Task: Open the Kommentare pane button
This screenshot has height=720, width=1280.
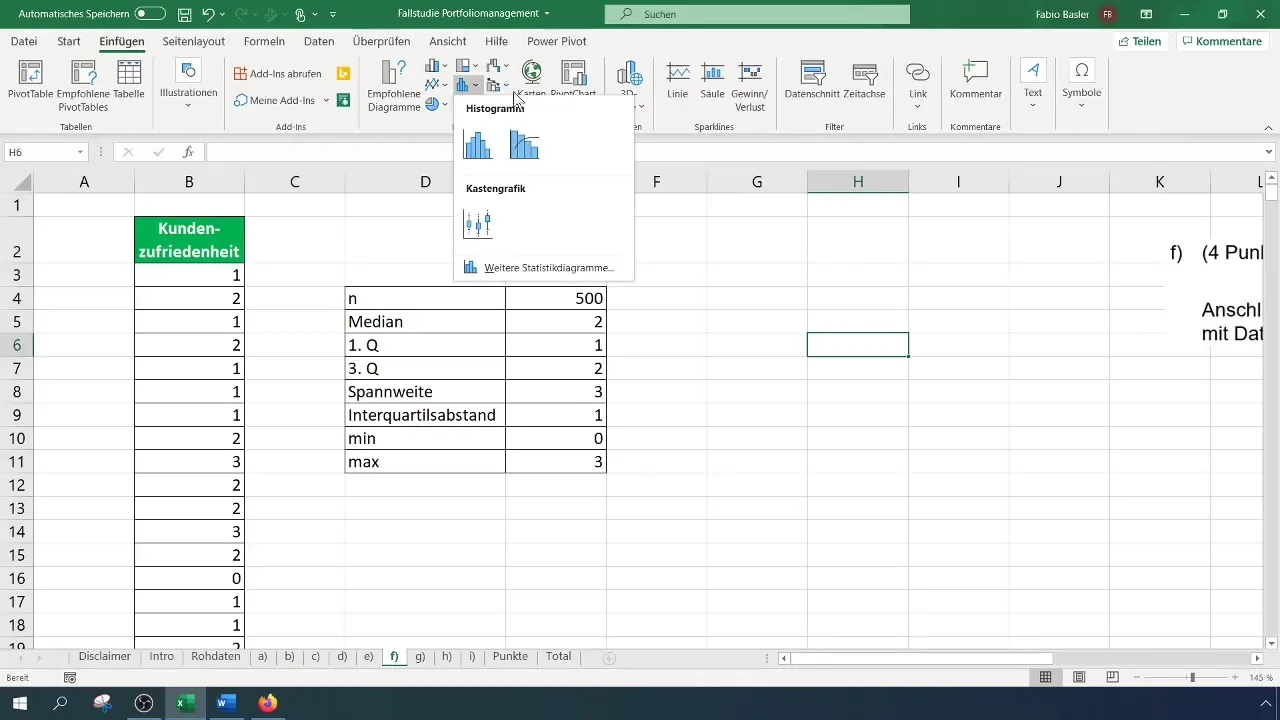Action: 1222,41
